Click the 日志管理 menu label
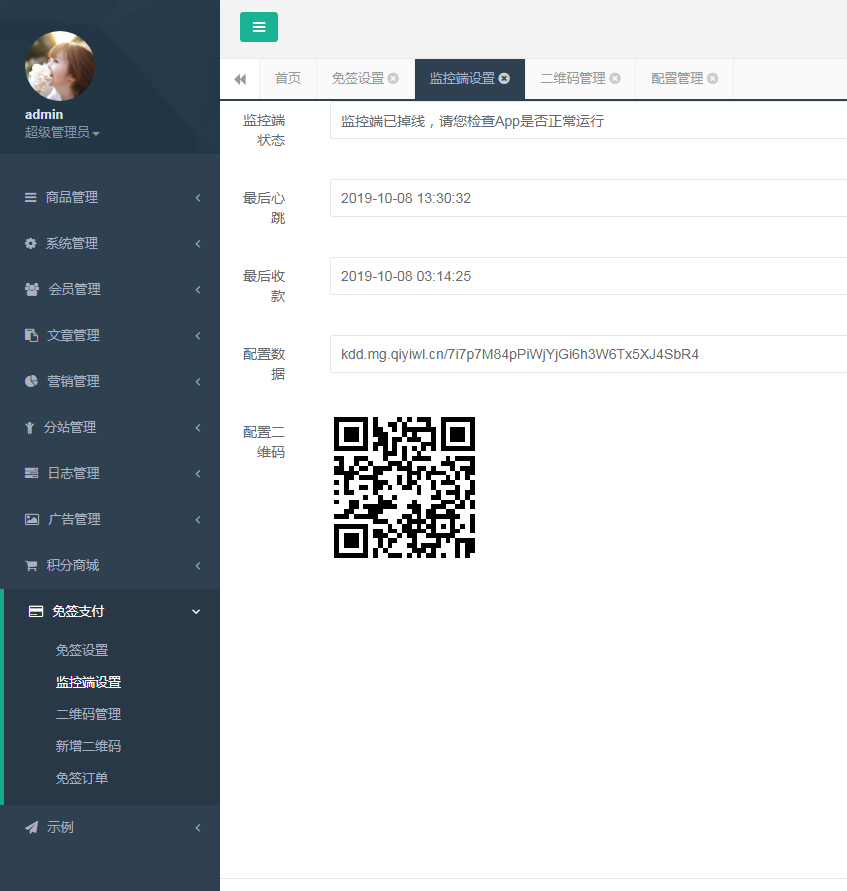Screen dimensions: 847x891 point(74,473)
